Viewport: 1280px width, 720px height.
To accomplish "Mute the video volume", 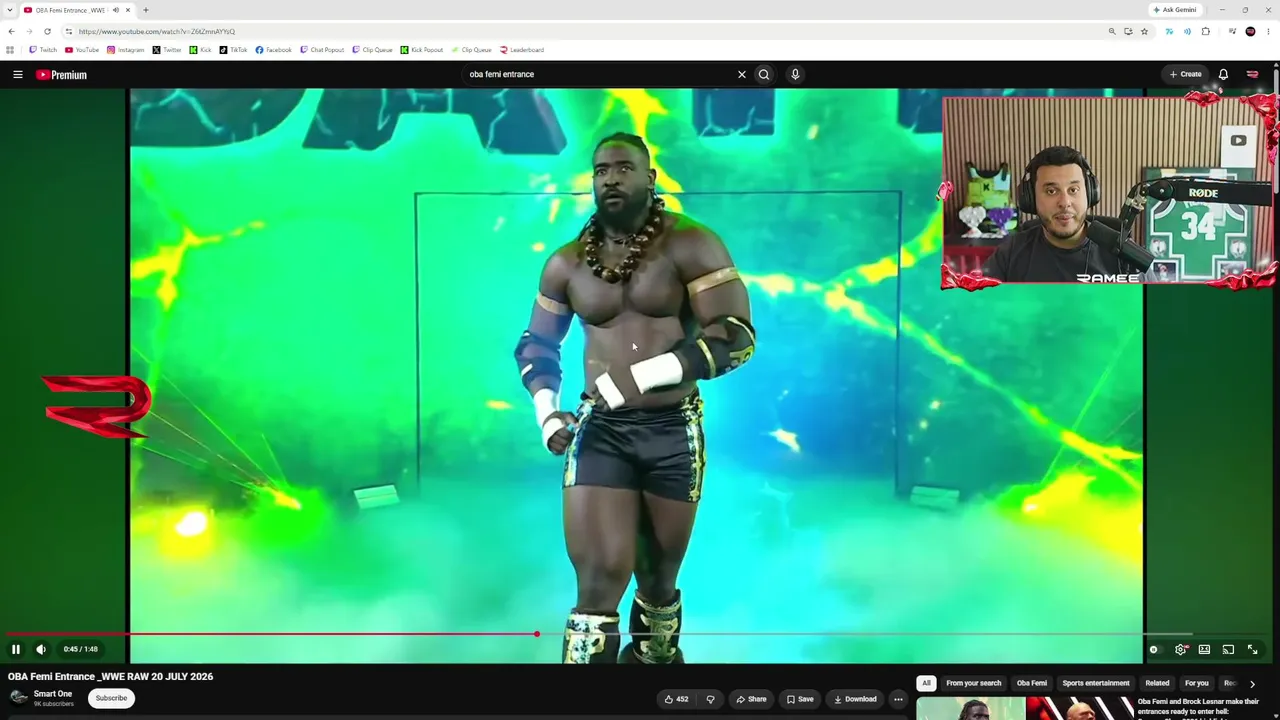I will pos(41,649).
